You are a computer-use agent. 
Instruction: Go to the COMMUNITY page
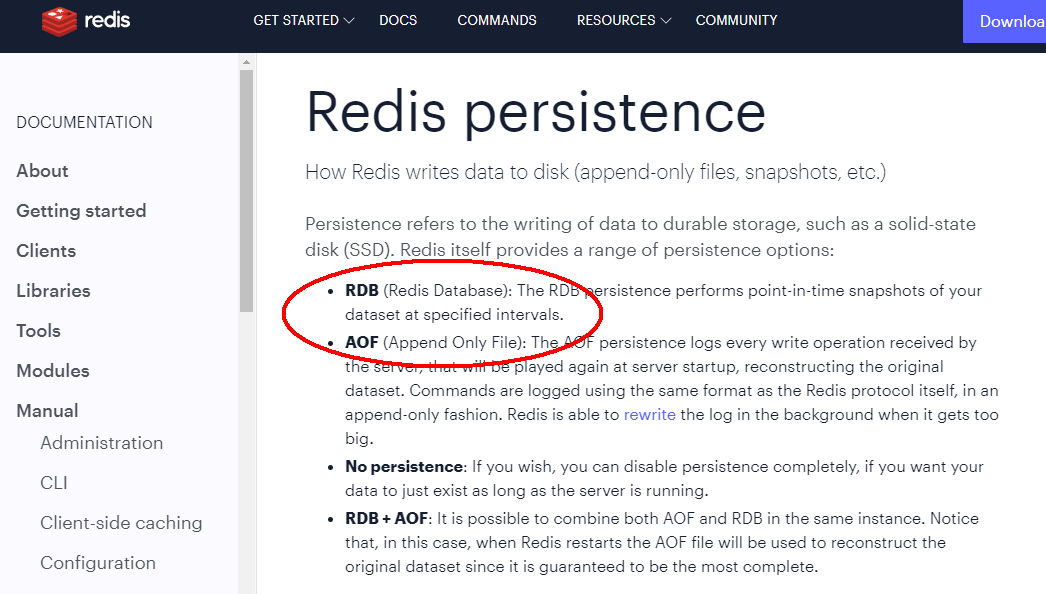point(736,20)
